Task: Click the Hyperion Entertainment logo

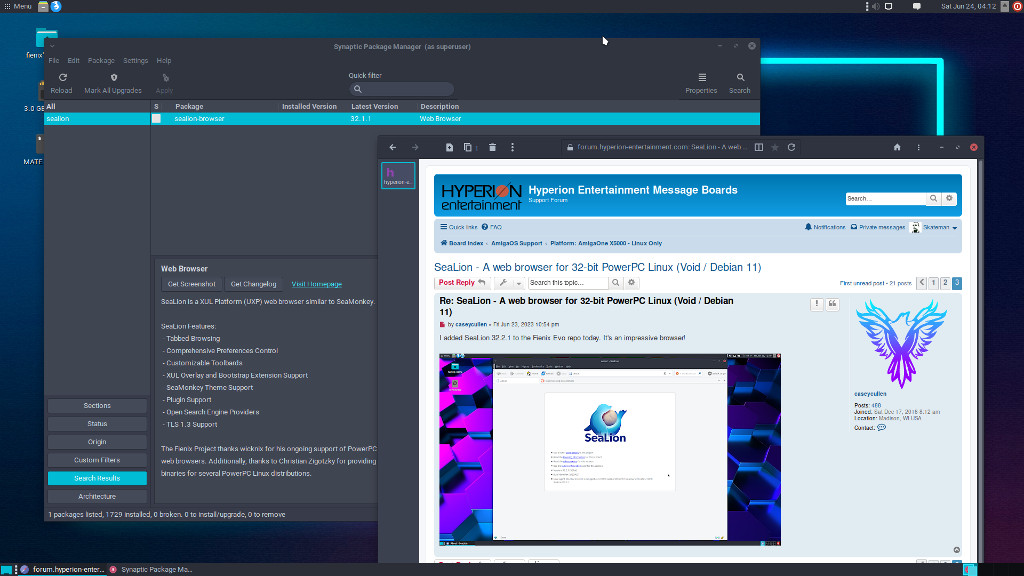Action: 481,197
